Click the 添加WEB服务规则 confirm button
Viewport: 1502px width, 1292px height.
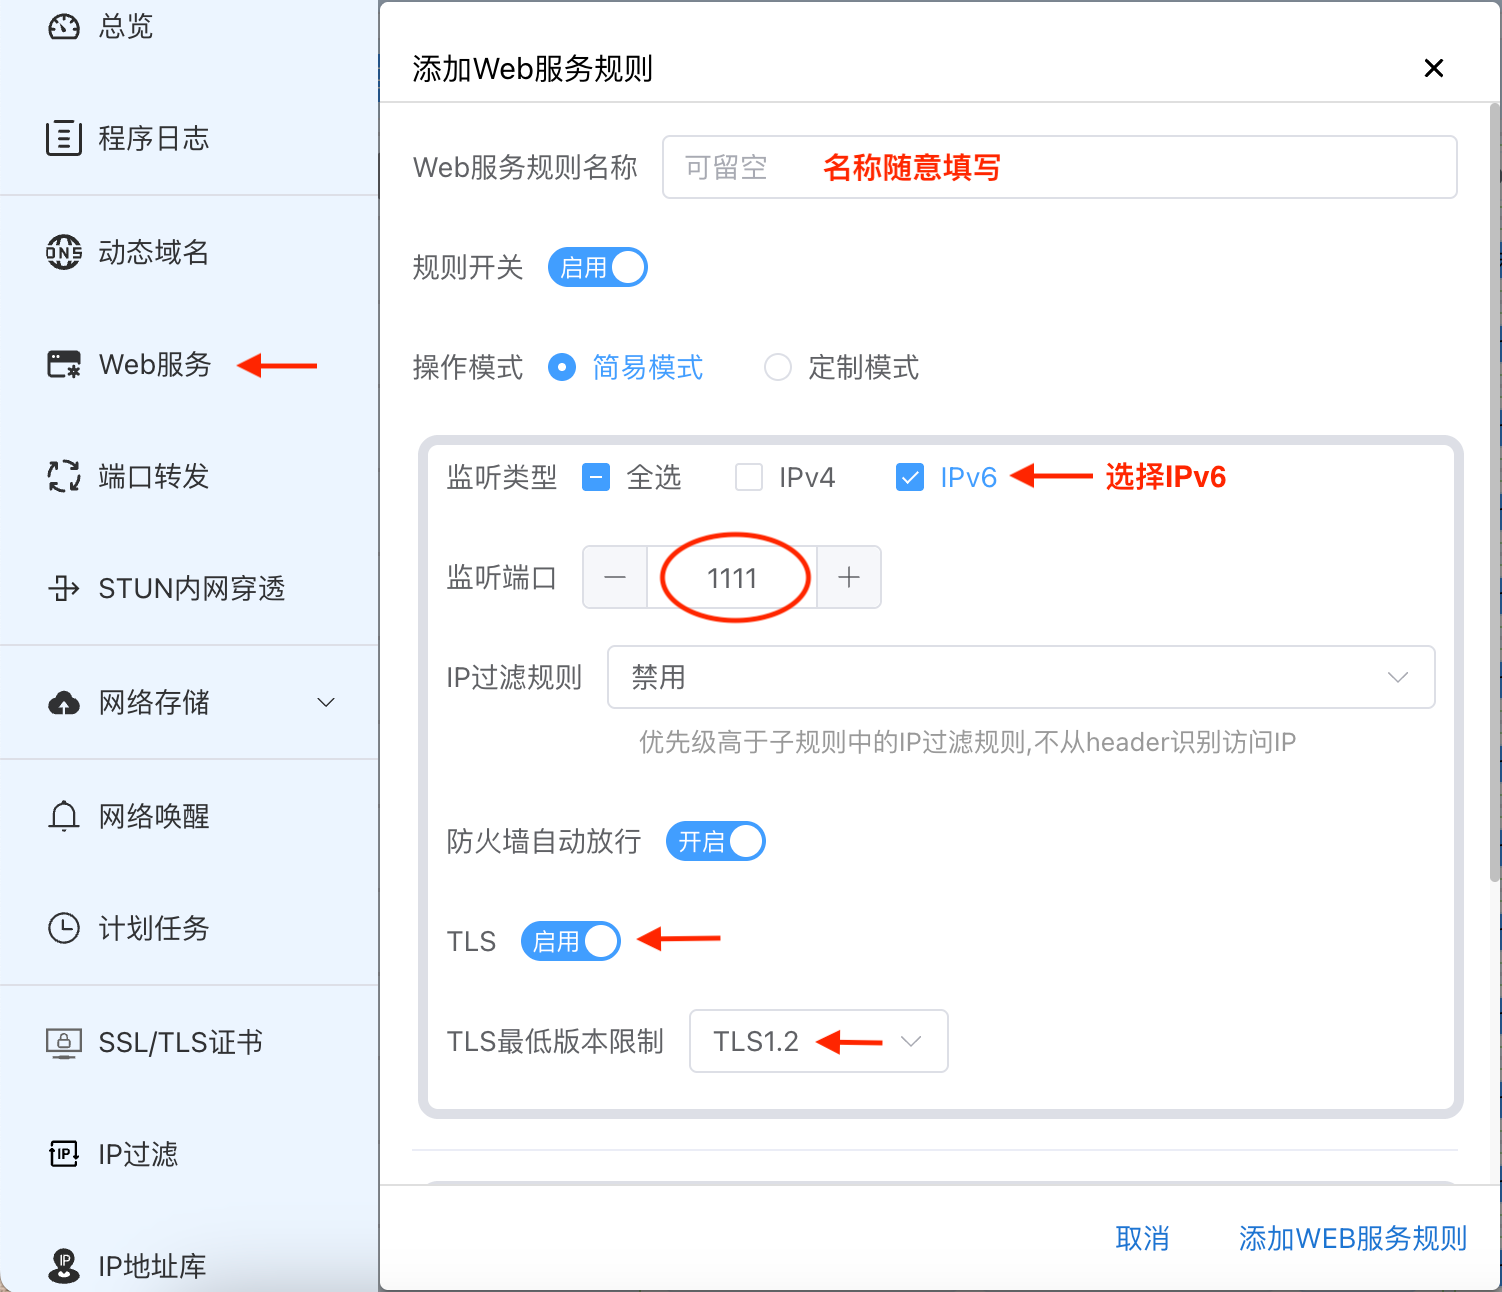coord(1352,1238)
